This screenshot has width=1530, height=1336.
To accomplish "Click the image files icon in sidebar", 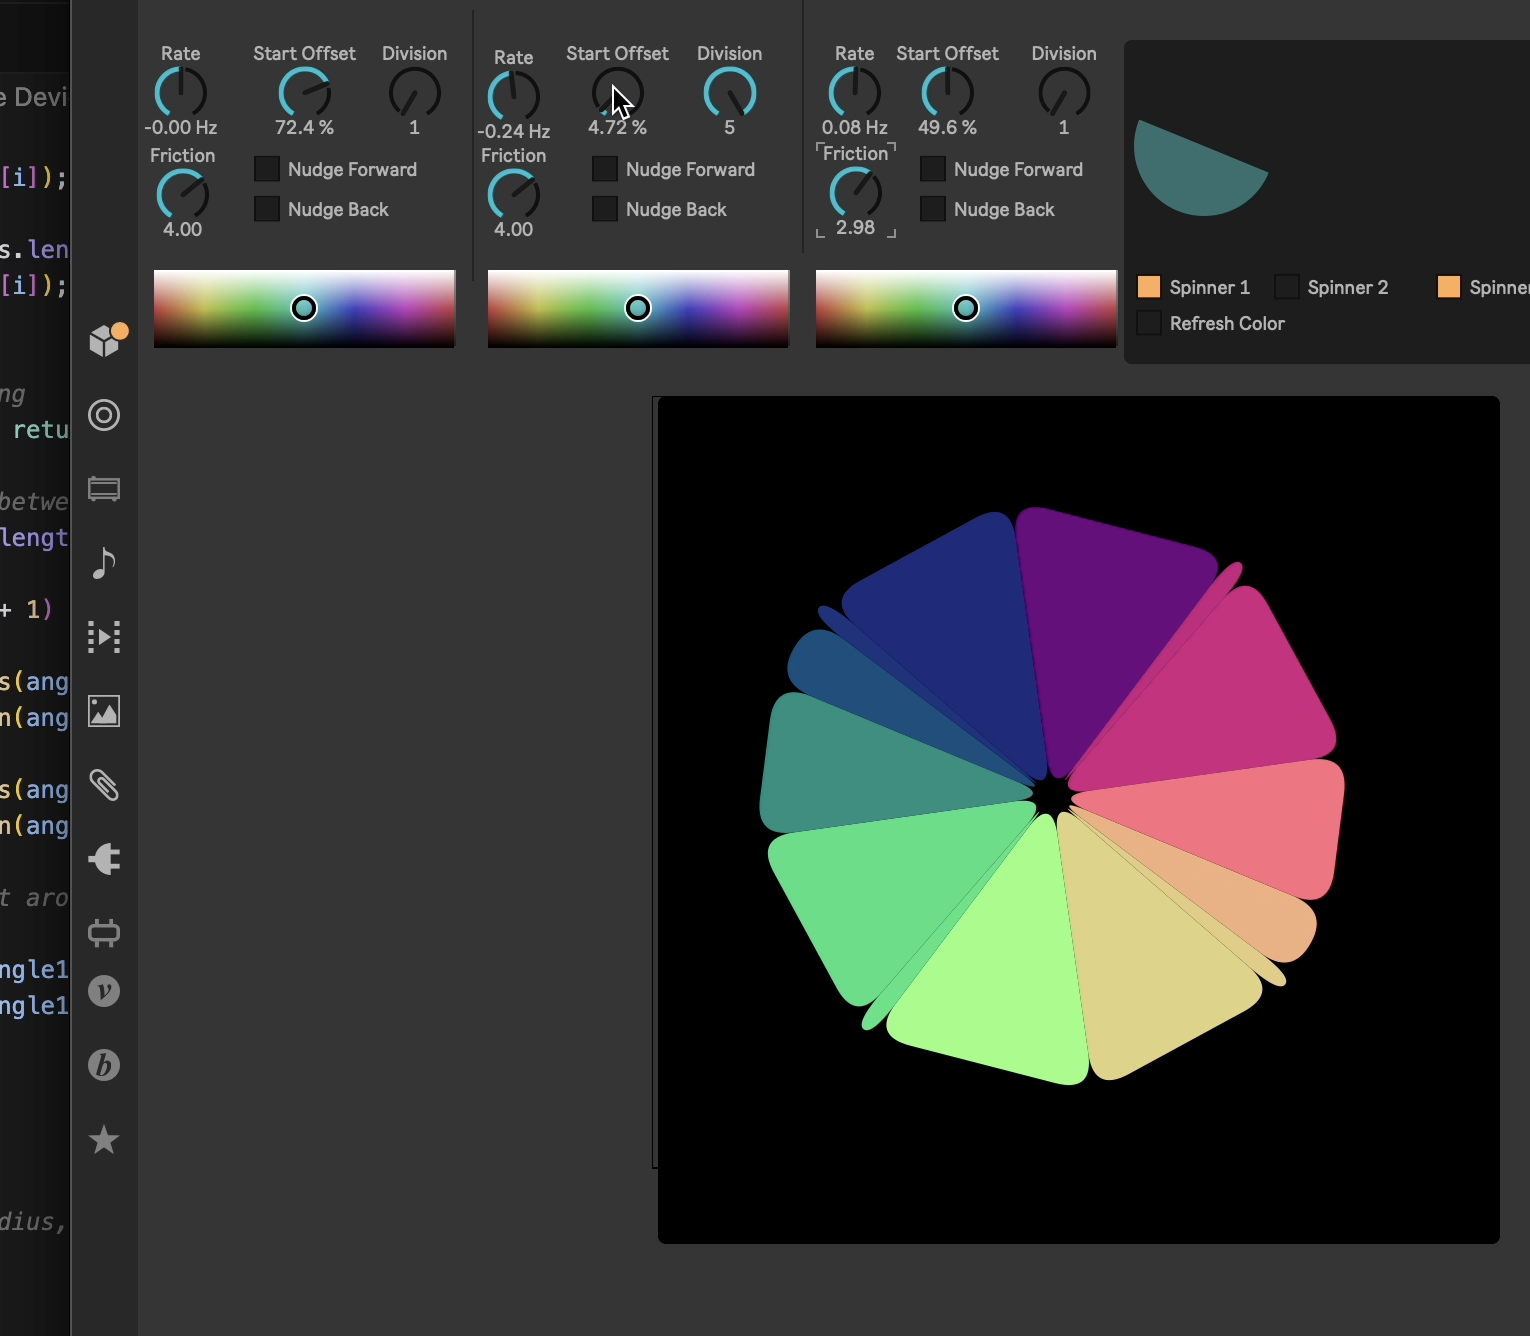I will pyautogui.click(x=104, y=711).
